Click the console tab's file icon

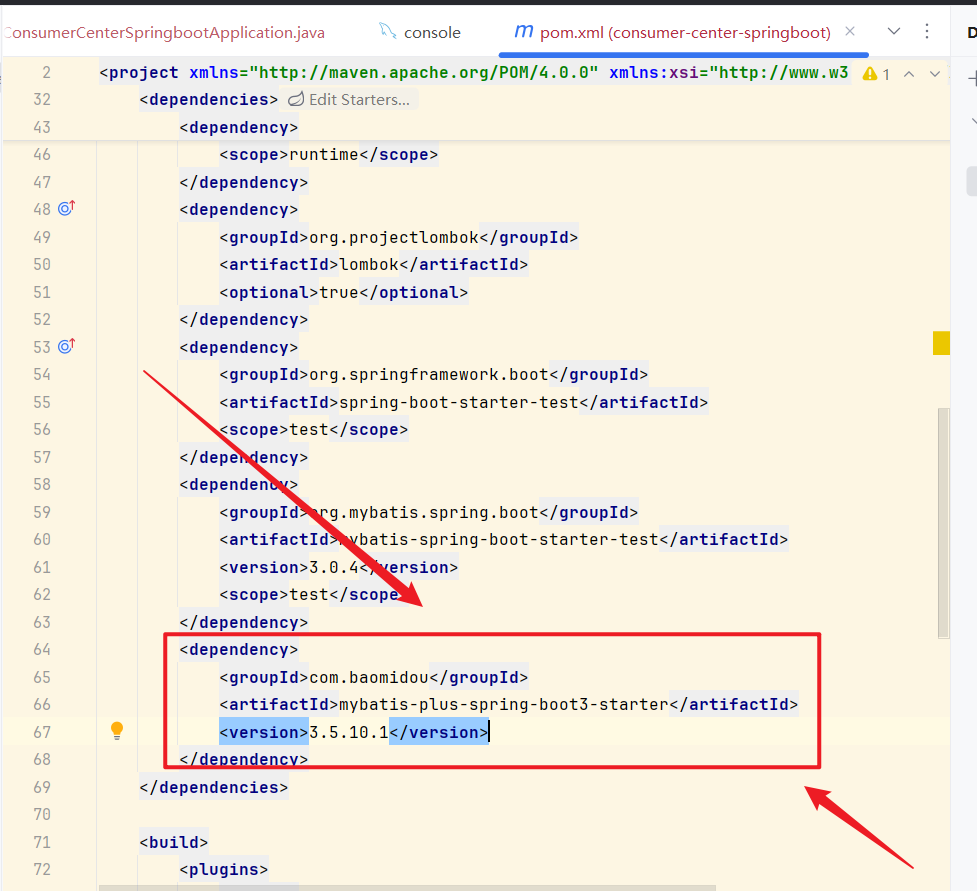[x=388, y=31]
